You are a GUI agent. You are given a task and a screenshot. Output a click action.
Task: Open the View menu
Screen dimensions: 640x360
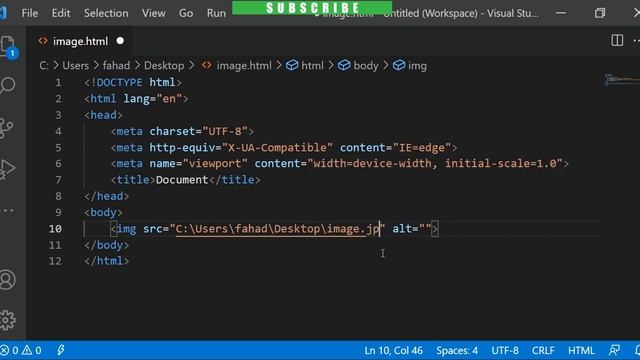153,13
